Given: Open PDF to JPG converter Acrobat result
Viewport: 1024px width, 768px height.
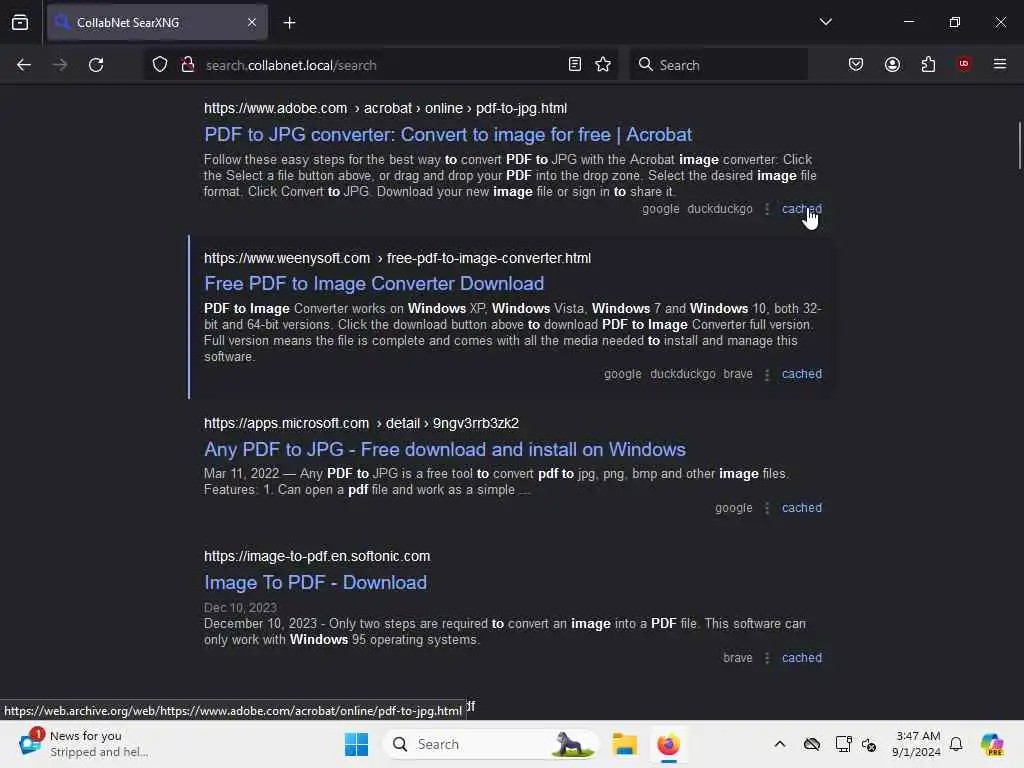Looking at the screenshot, I should [448, 135].
